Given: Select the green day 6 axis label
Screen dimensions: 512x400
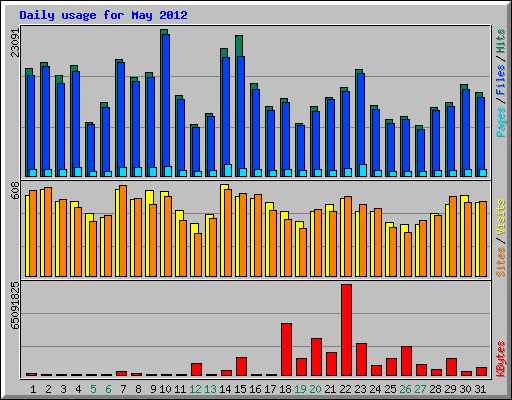Looking at the screenshot, I should [x=108, y=389].
